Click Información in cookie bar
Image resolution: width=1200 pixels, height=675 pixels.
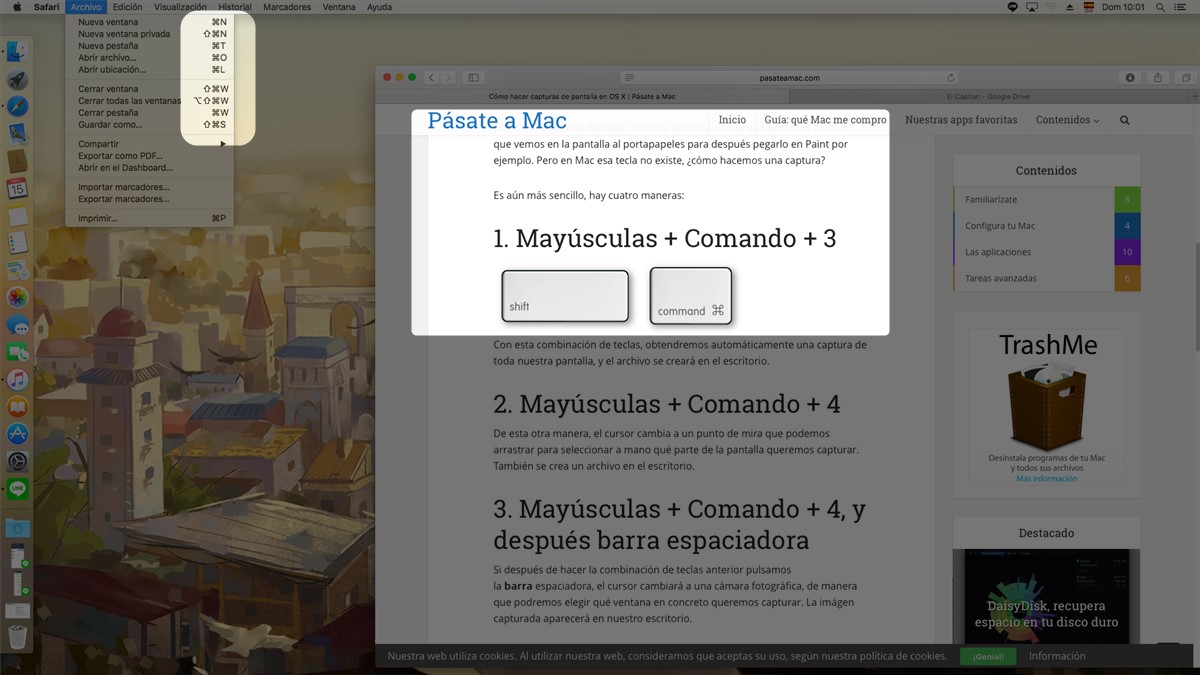(1057, 656)
